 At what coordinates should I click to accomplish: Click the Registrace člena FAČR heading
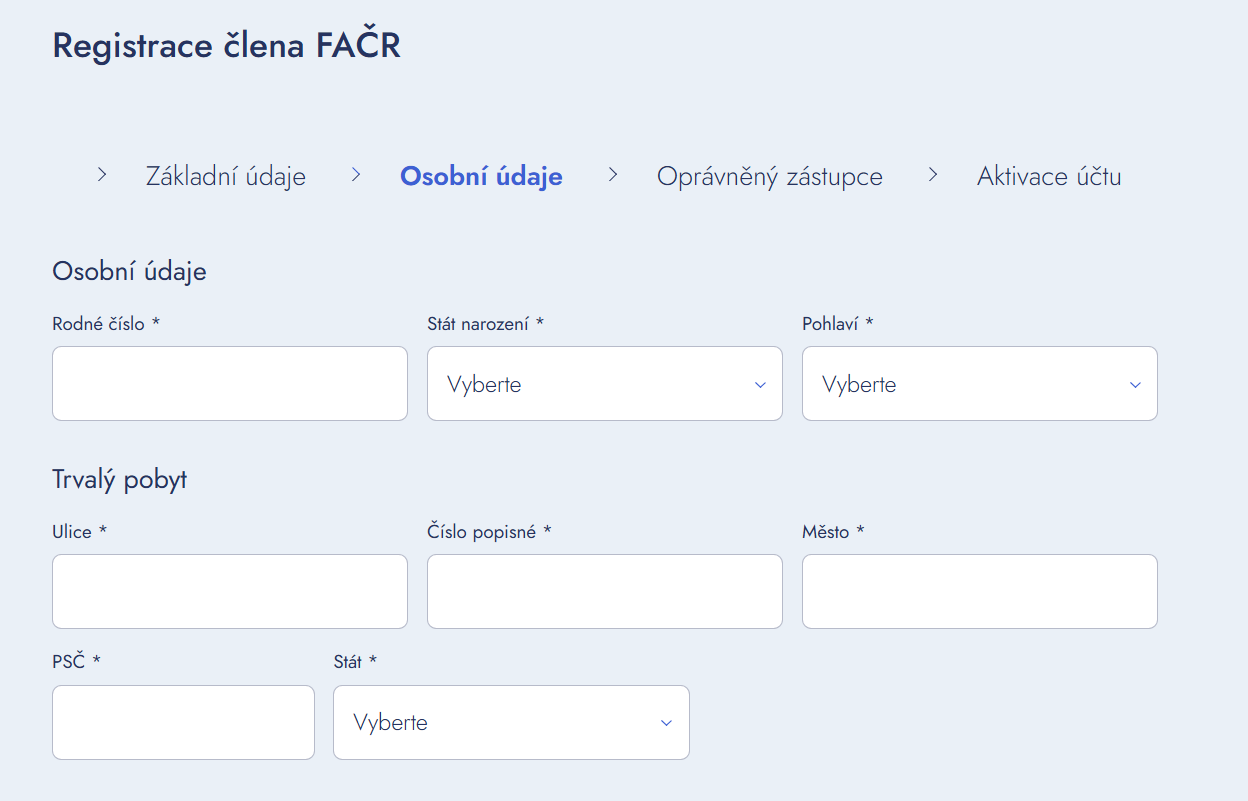click(226, 46)
